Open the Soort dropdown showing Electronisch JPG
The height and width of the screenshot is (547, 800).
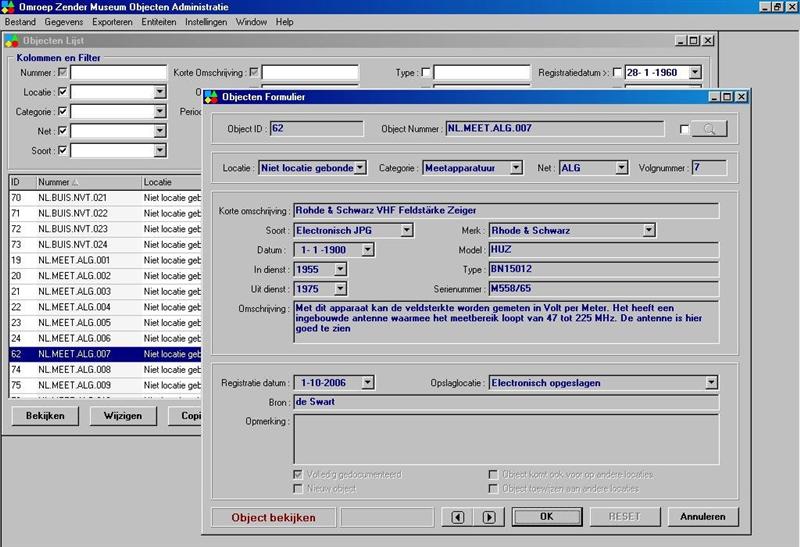click(407, 230)
